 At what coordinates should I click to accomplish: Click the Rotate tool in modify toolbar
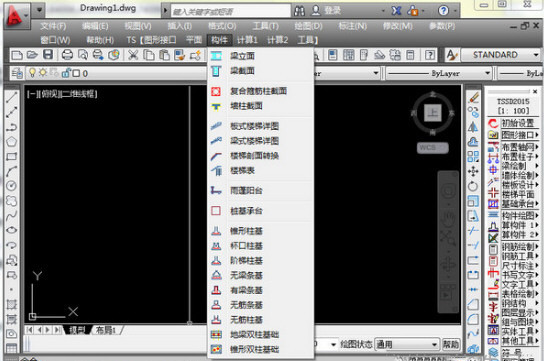473,186
